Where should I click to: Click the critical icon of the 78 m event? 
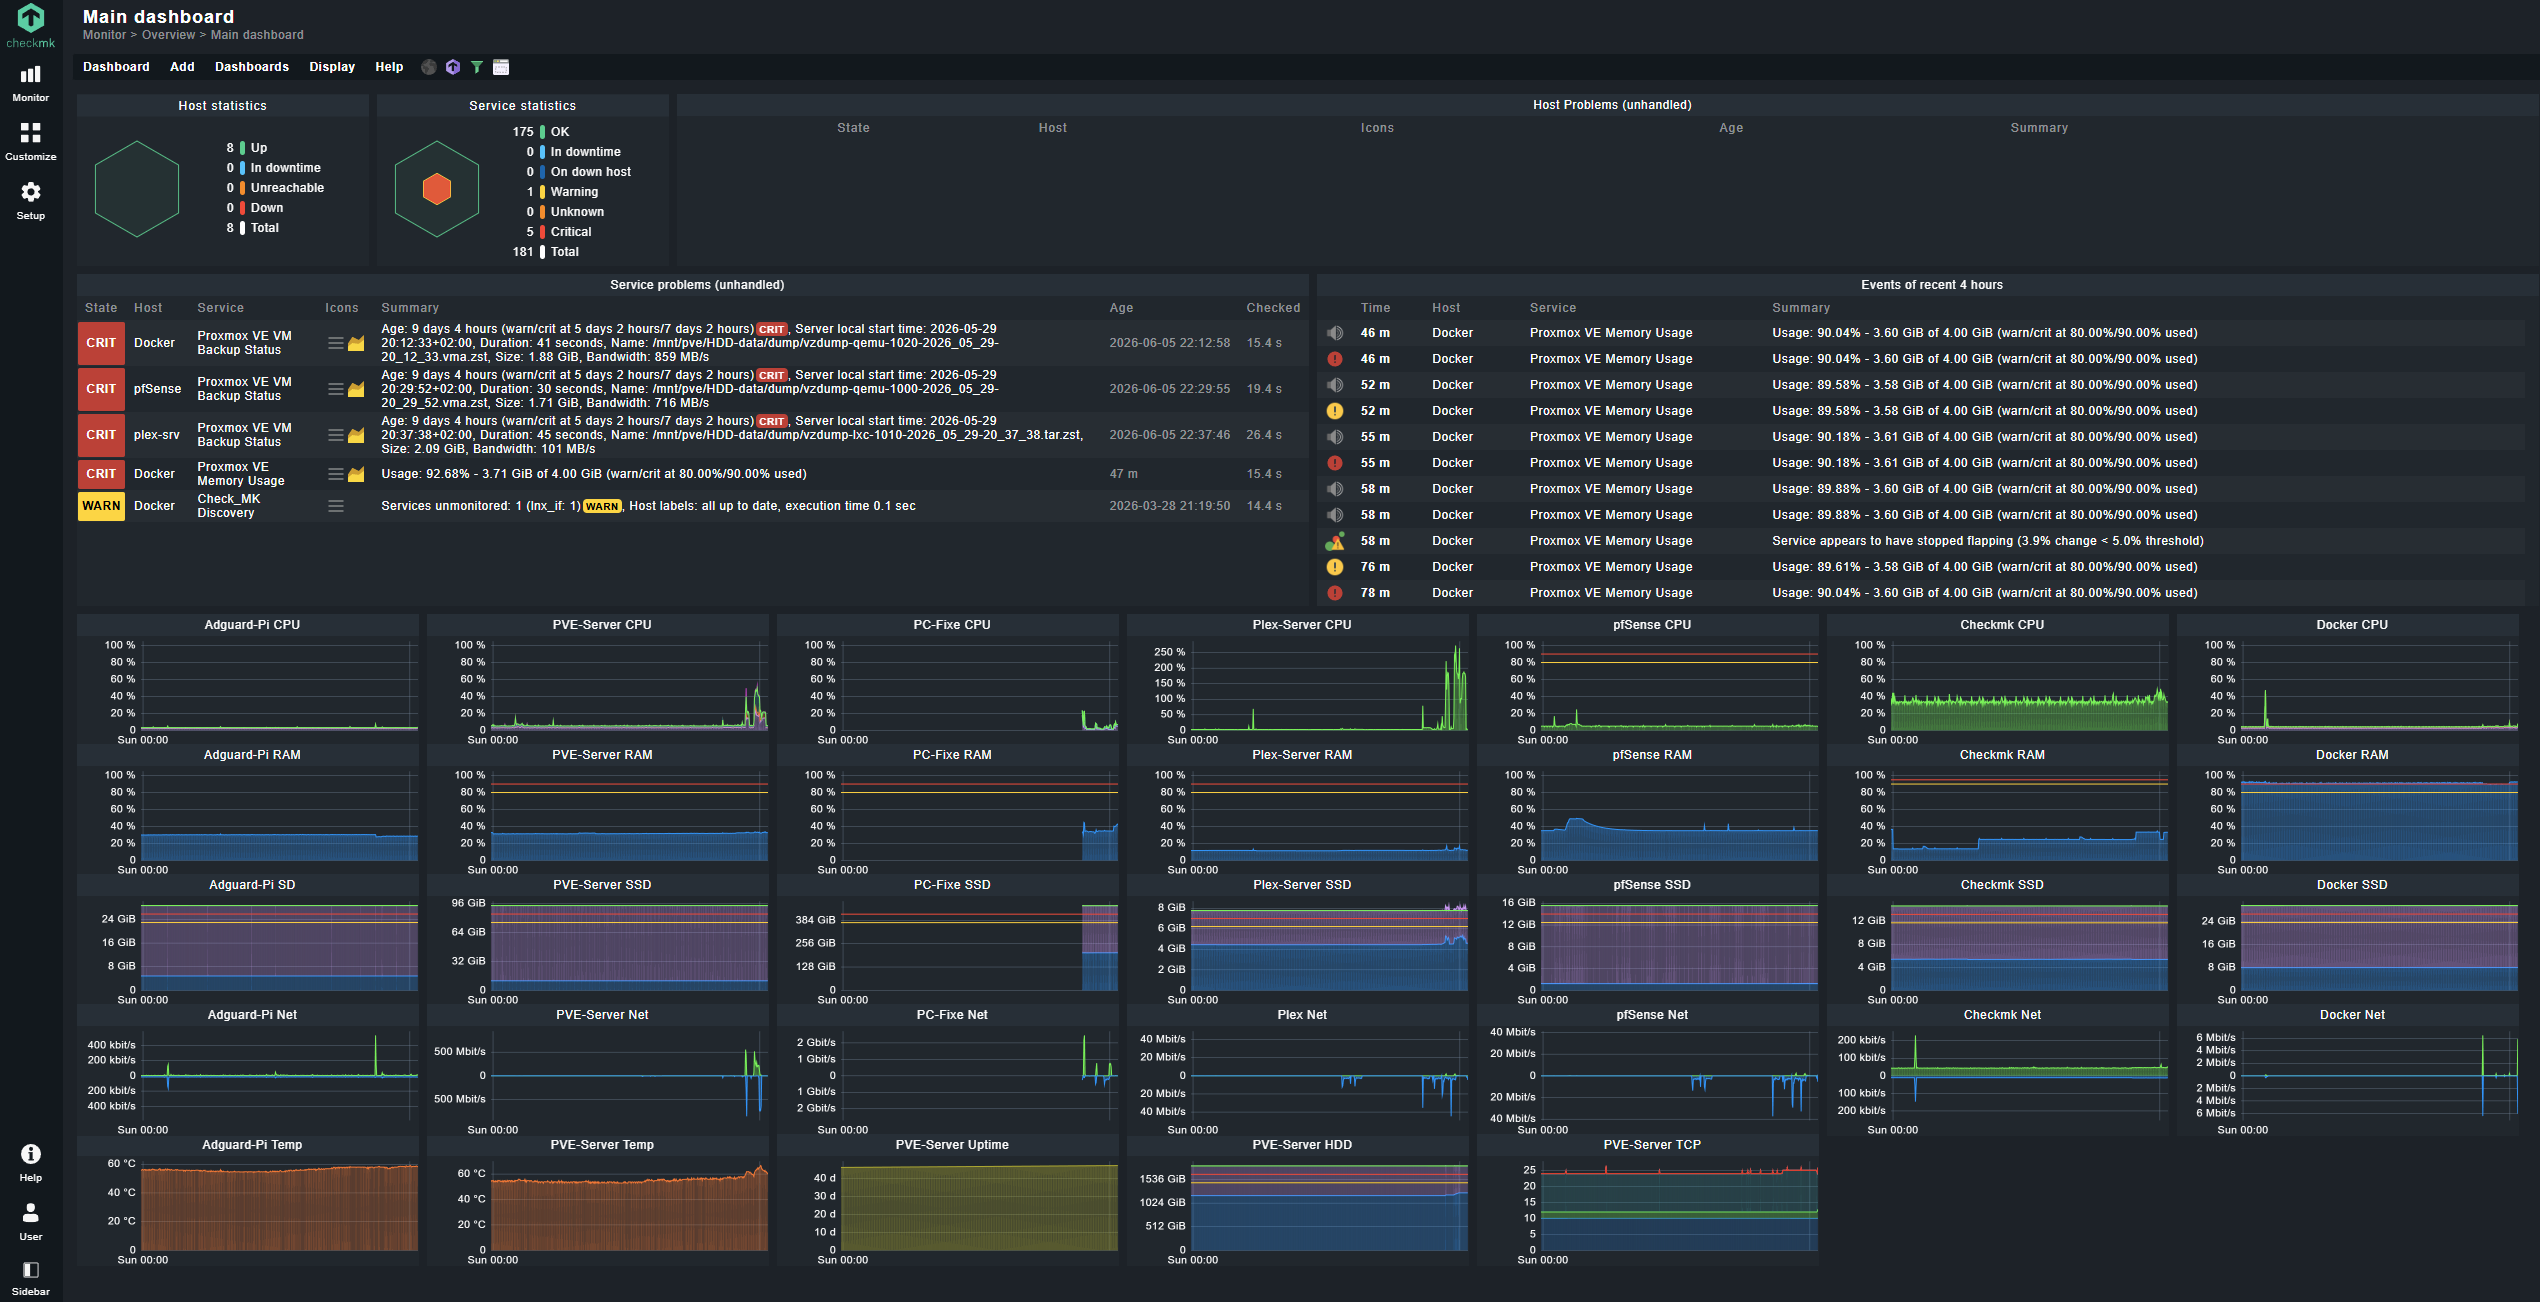point(1335,593)
